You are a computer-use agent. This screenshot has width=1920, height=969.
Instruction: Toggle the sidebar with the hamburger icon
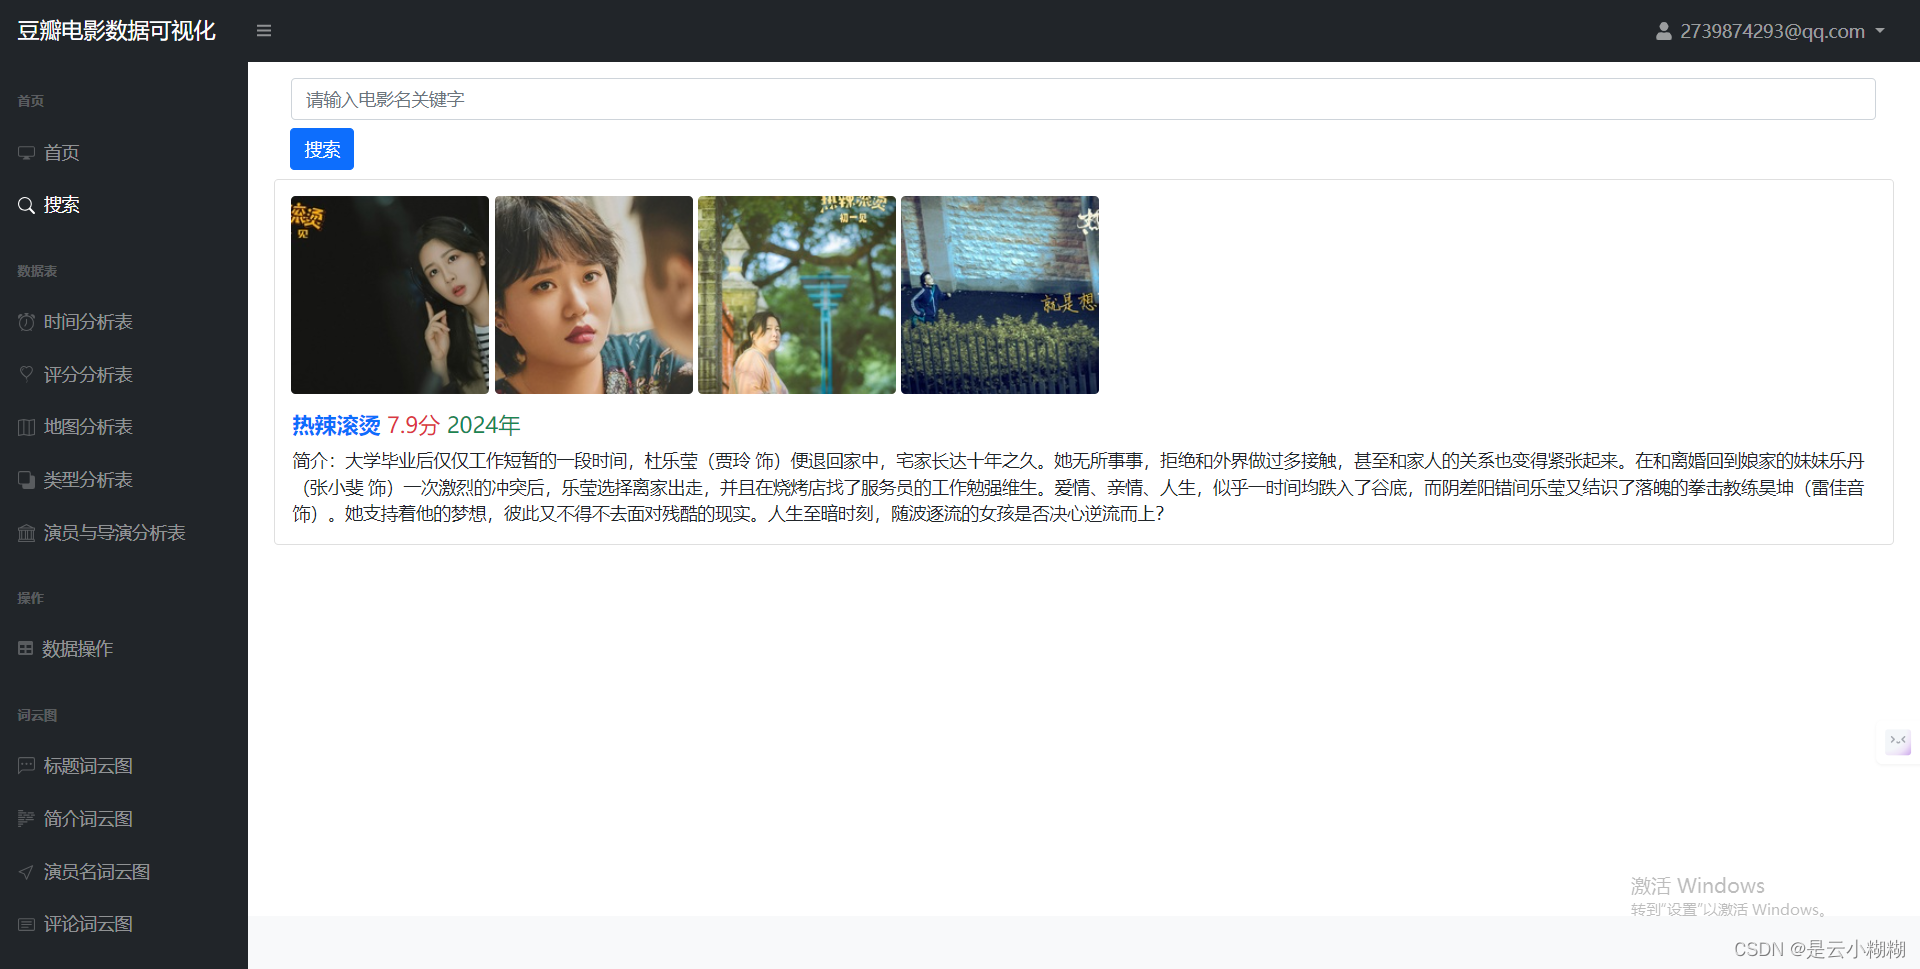[x=264, y=31]
